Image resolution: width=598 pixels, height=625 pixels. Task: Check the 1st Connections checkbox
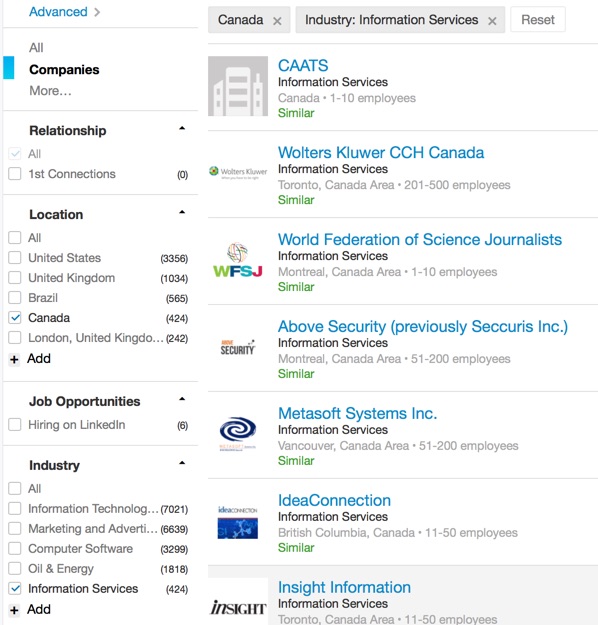(15, 174)
